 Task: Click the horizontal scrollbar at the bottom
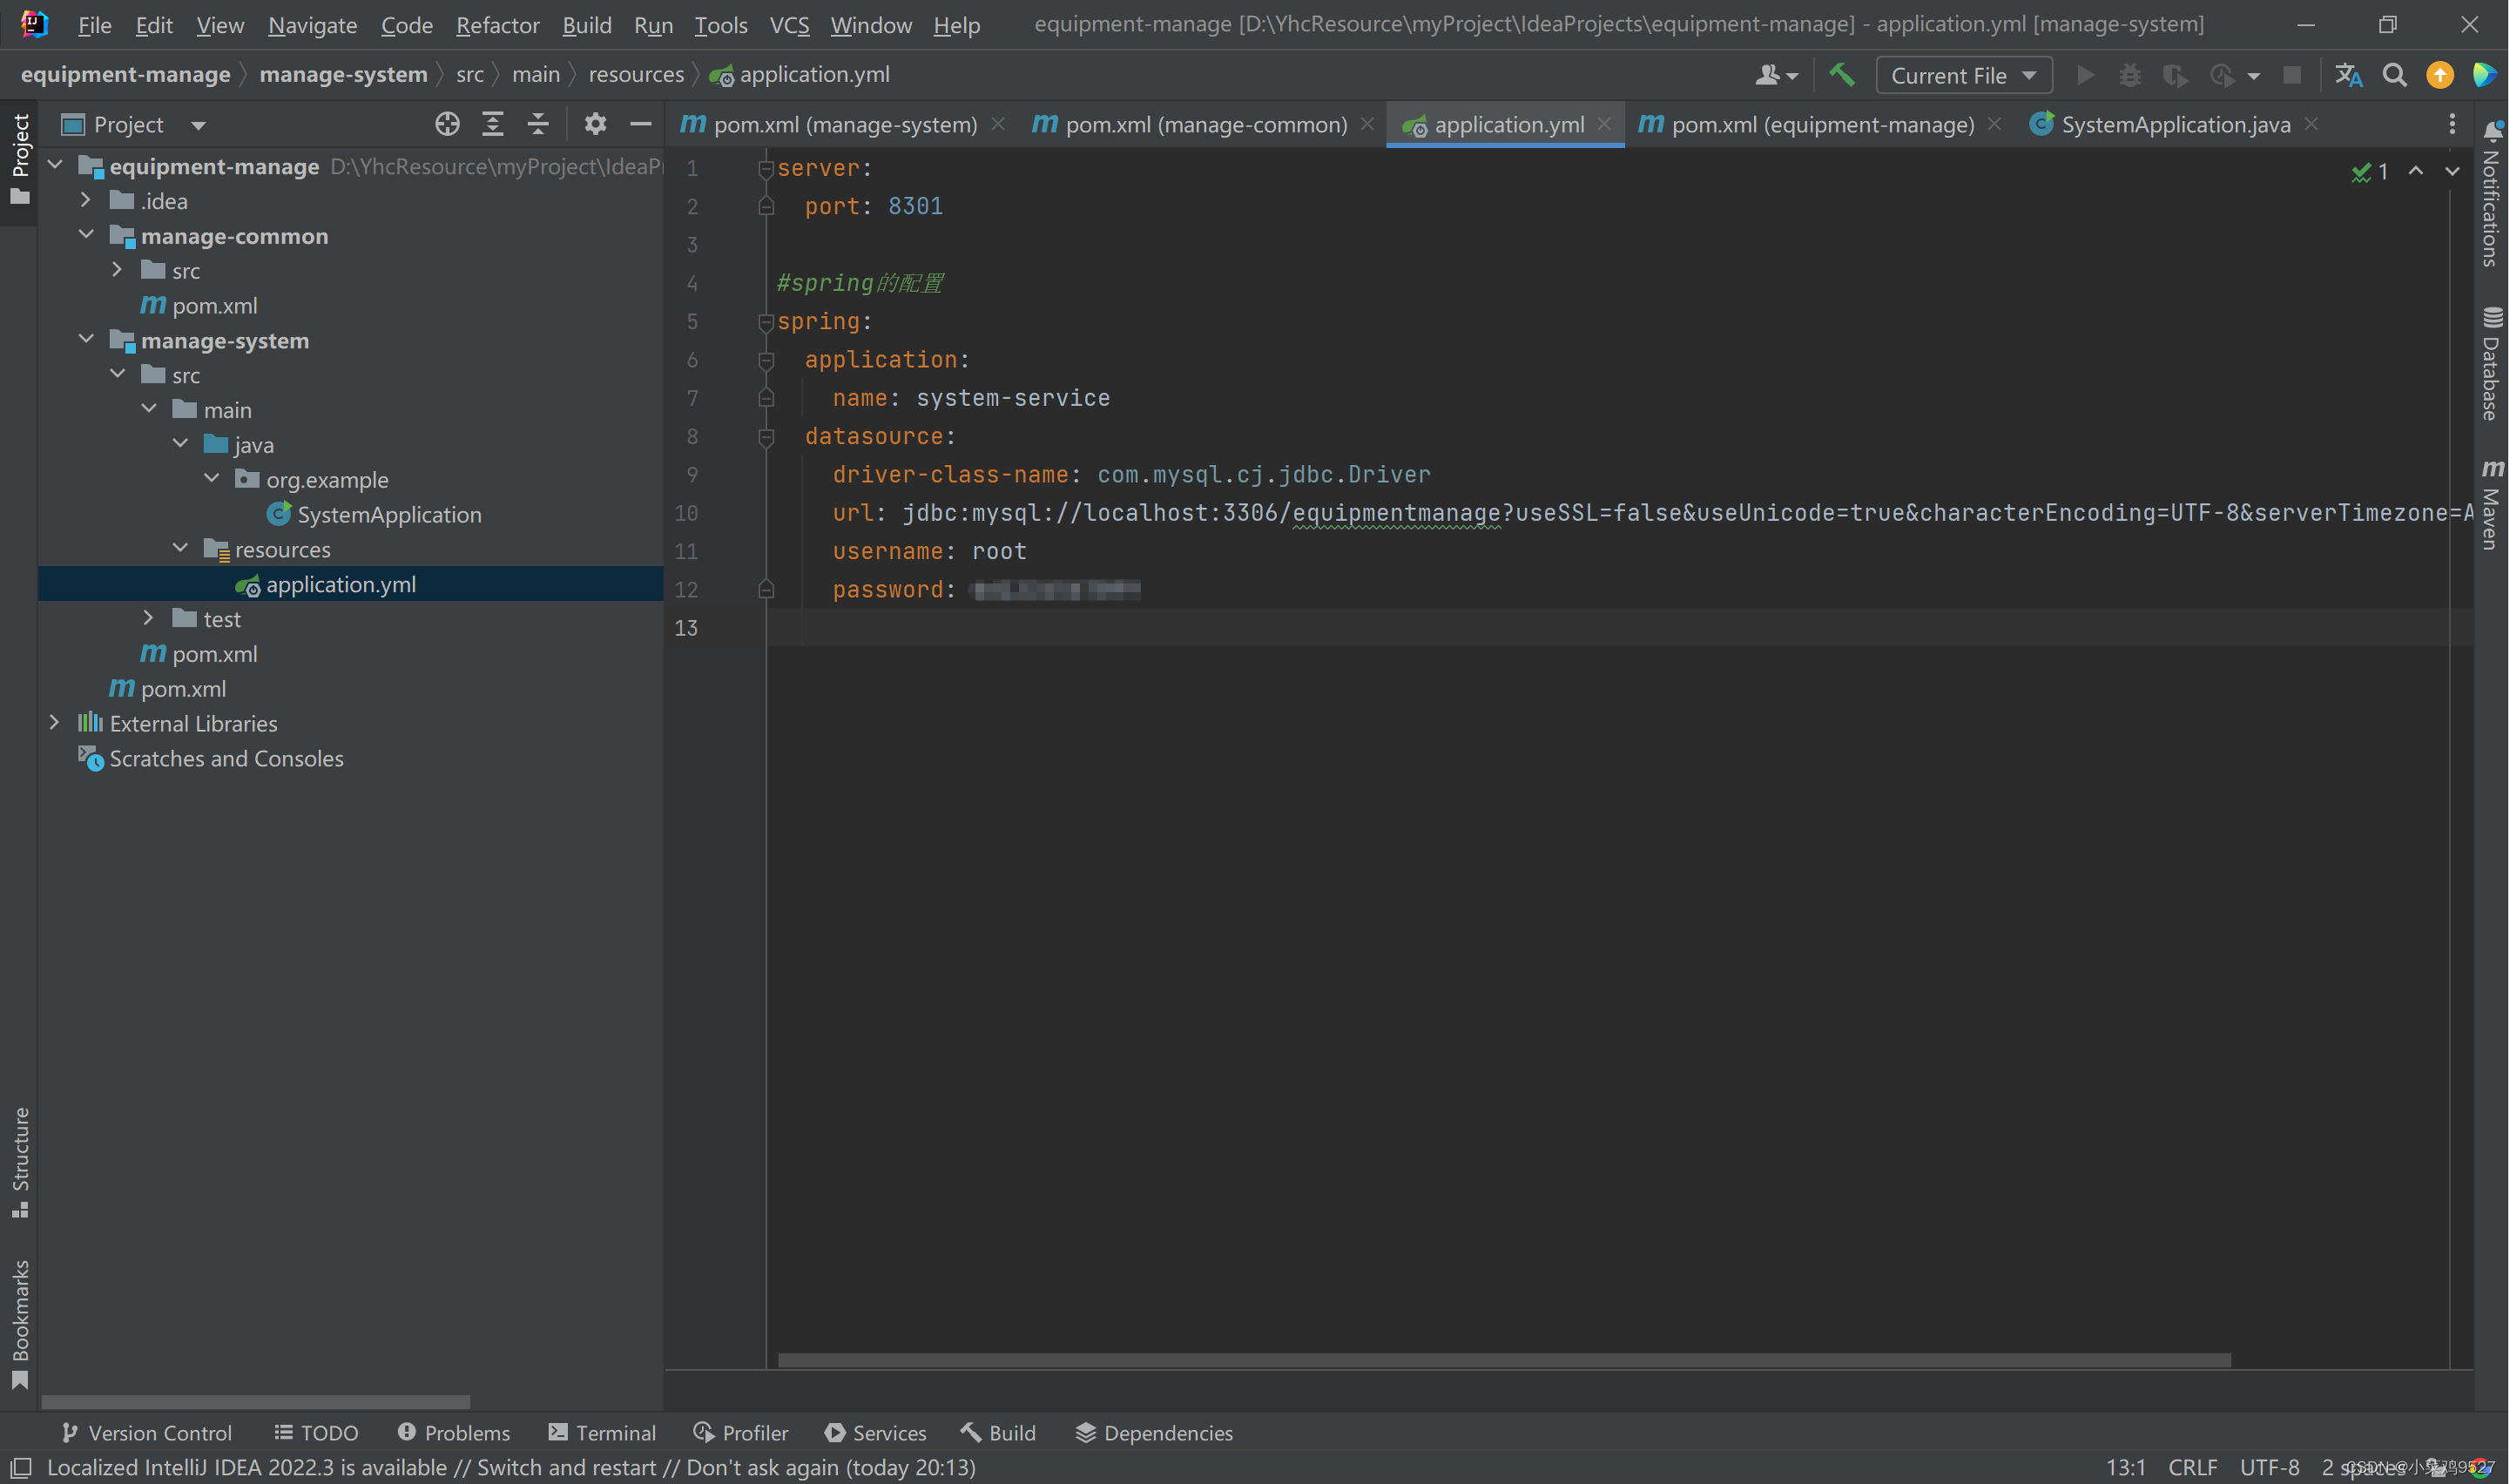(1507, 1360)
